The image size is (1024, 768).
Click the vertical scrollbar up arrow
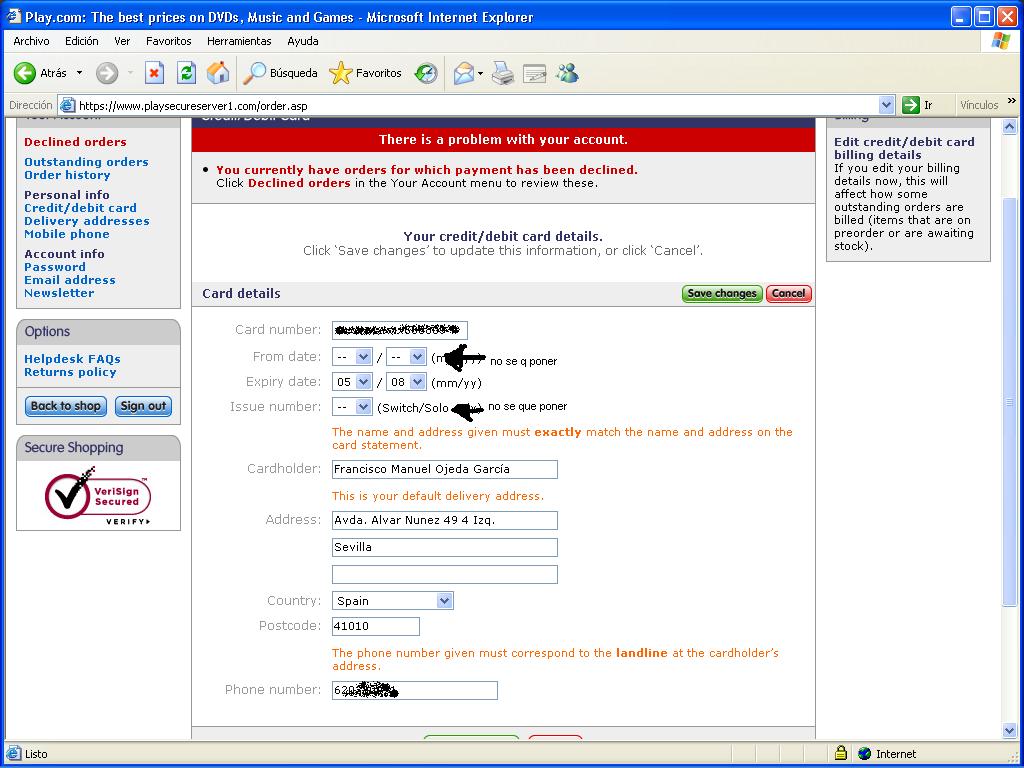pyautogui.click(x=1009, y=126)
